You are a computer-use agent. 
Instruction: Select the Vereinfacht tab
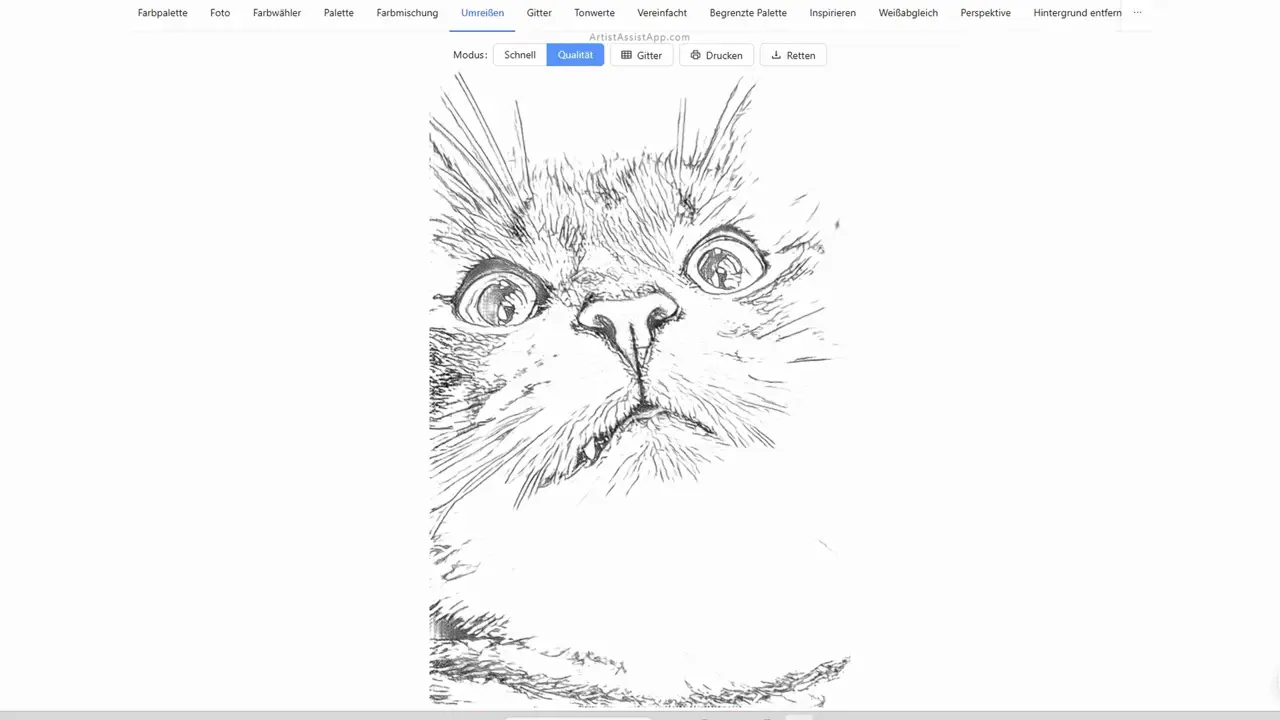pyautogui.click(x=662, y=13)
